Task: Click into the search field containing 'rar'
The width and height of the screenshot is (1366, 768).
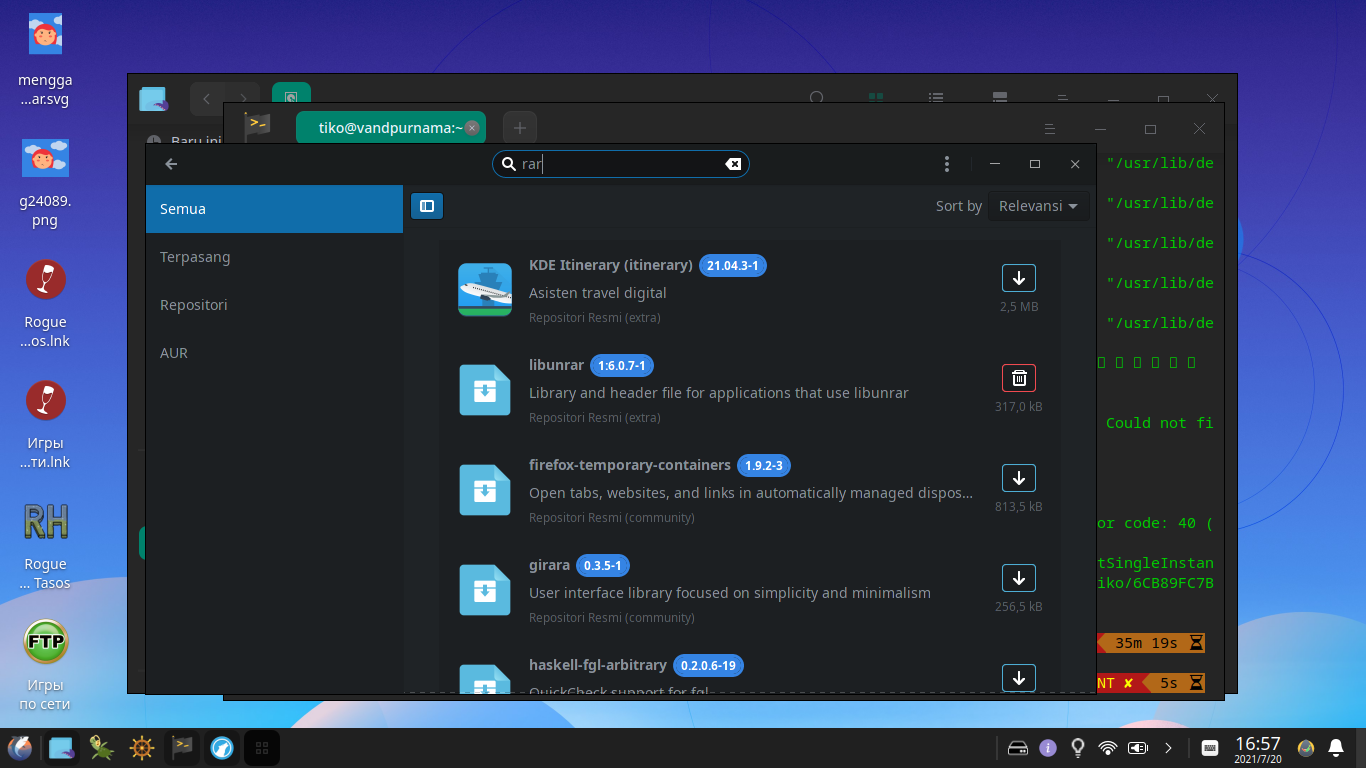Action: click(x=620, y=164)
